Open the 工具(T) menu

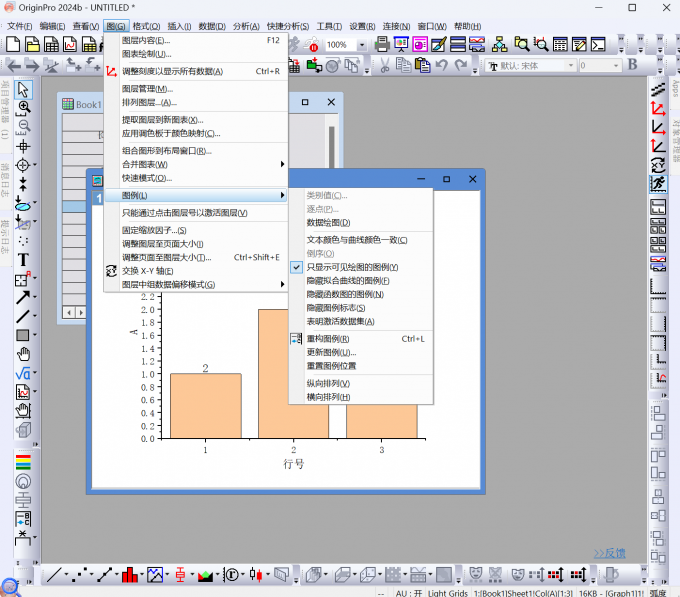click(x=329, y=26)
